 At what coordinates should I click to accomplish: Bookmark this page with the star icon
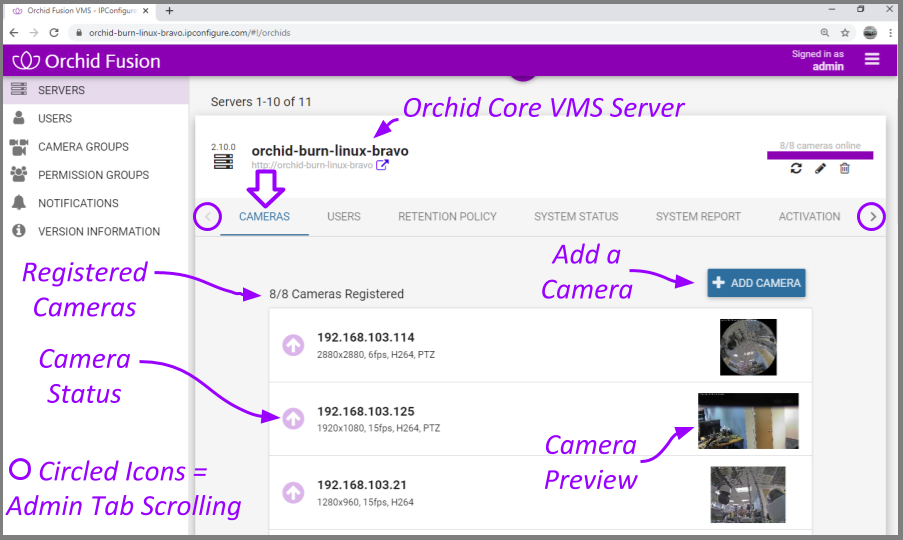pos(845,33)
